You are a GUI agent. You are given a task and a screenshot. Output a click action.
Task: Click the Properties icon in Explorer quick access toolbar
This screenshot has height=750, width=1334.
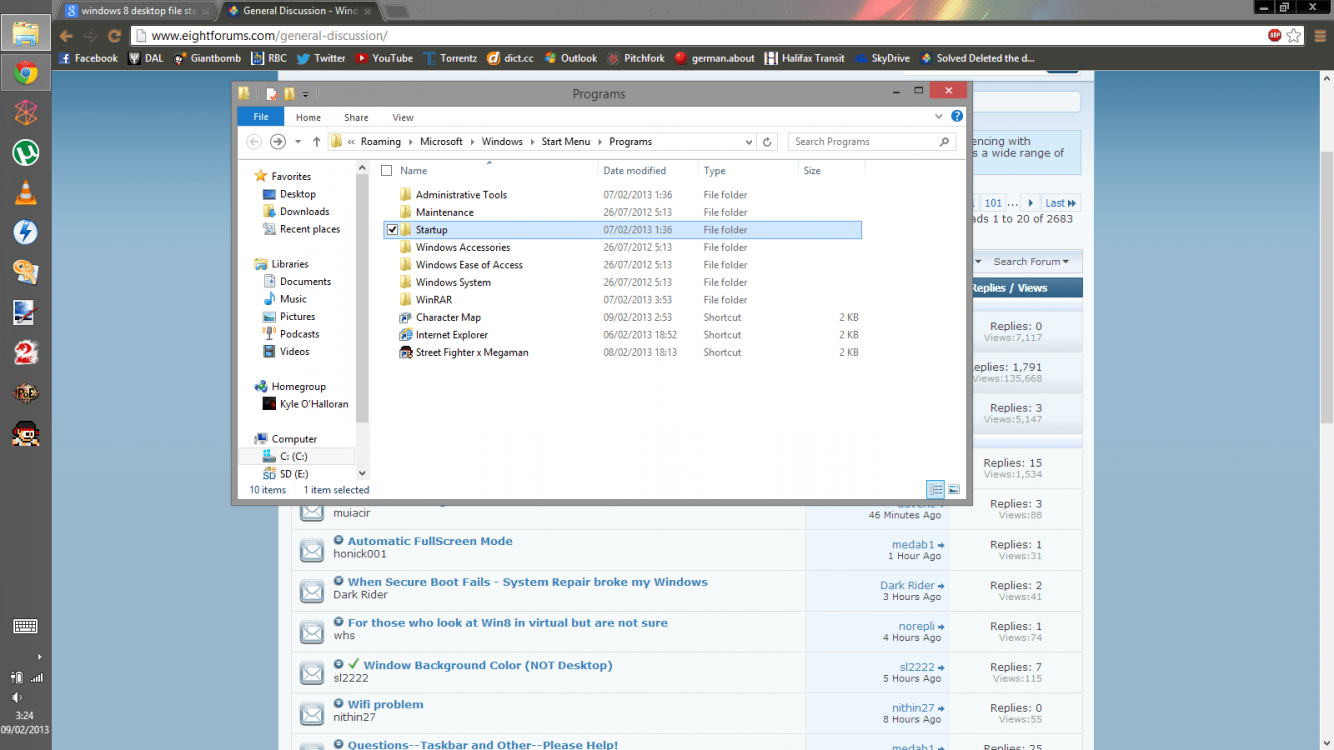coord(271,94)
